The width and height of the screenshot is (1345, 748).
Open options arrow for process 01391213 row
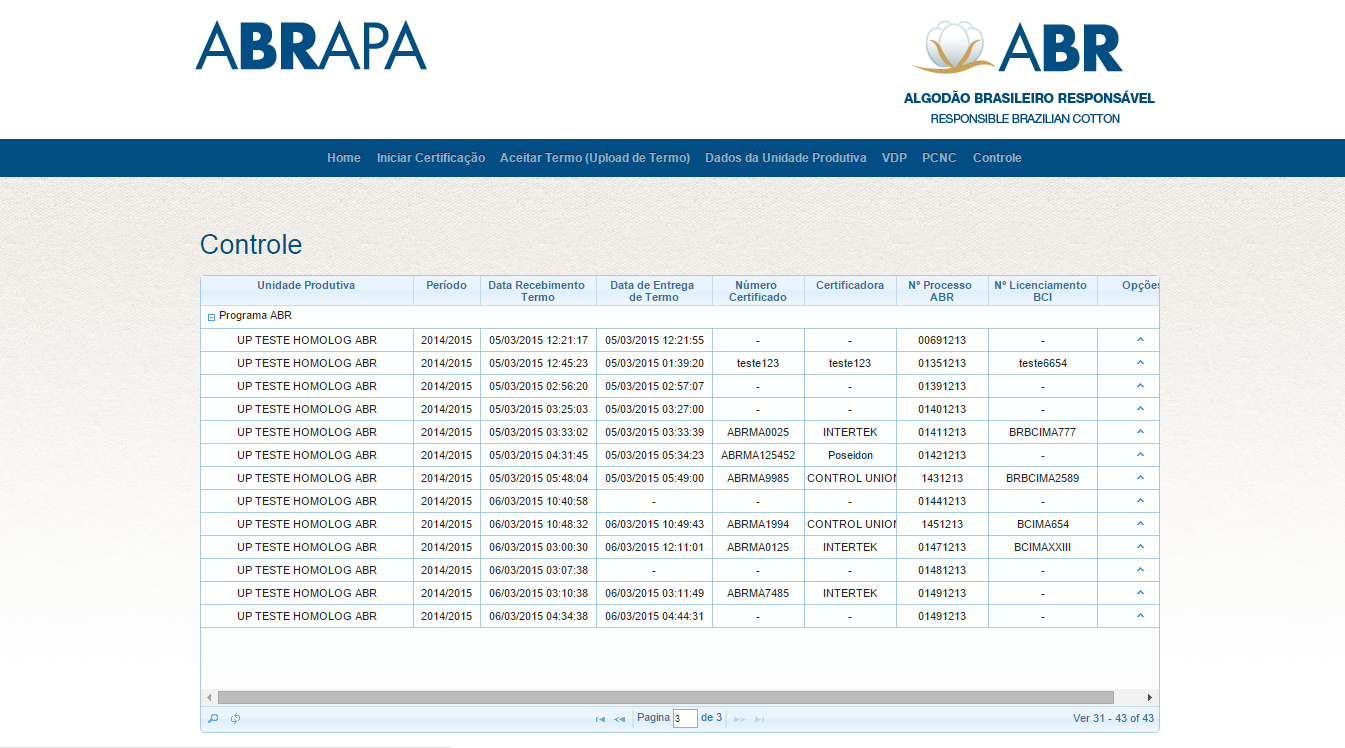[x=1140, y=386]
